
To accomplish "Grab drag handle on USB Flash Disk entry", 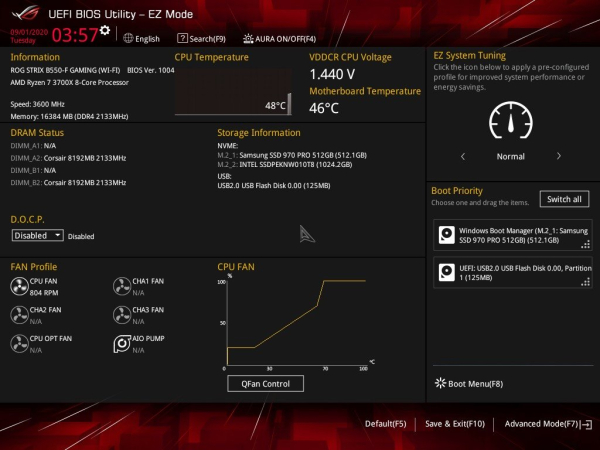I will pos(586,282).
